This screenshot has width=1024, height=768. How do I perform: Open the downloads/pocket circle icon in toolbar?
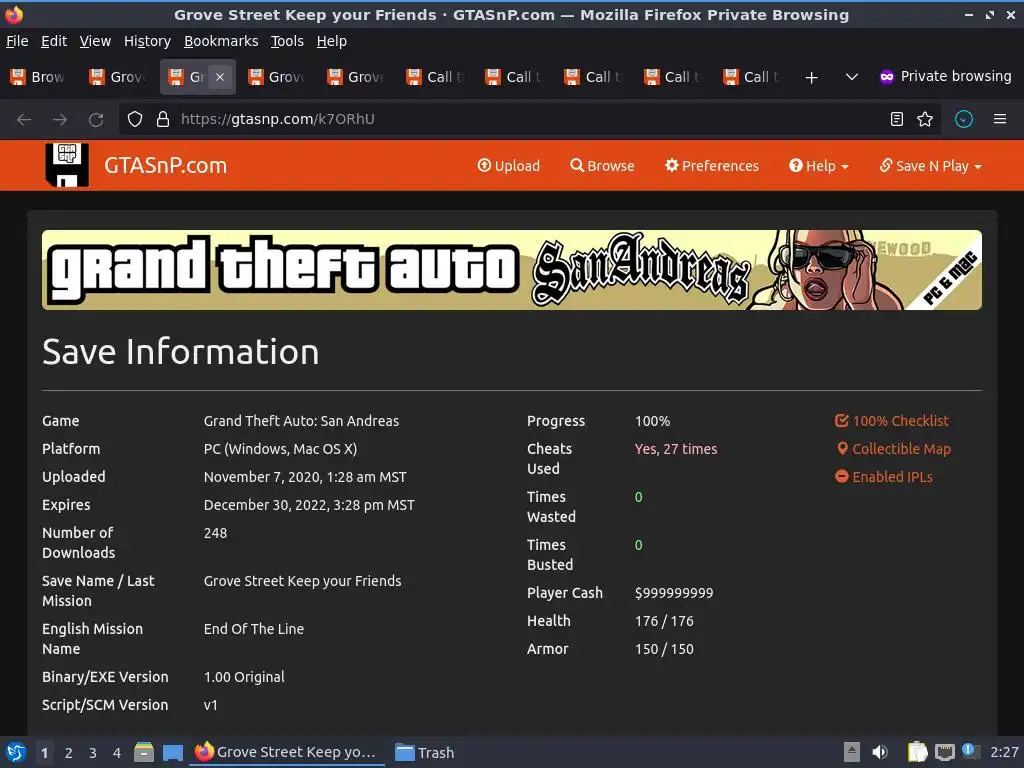pos(964,120)
